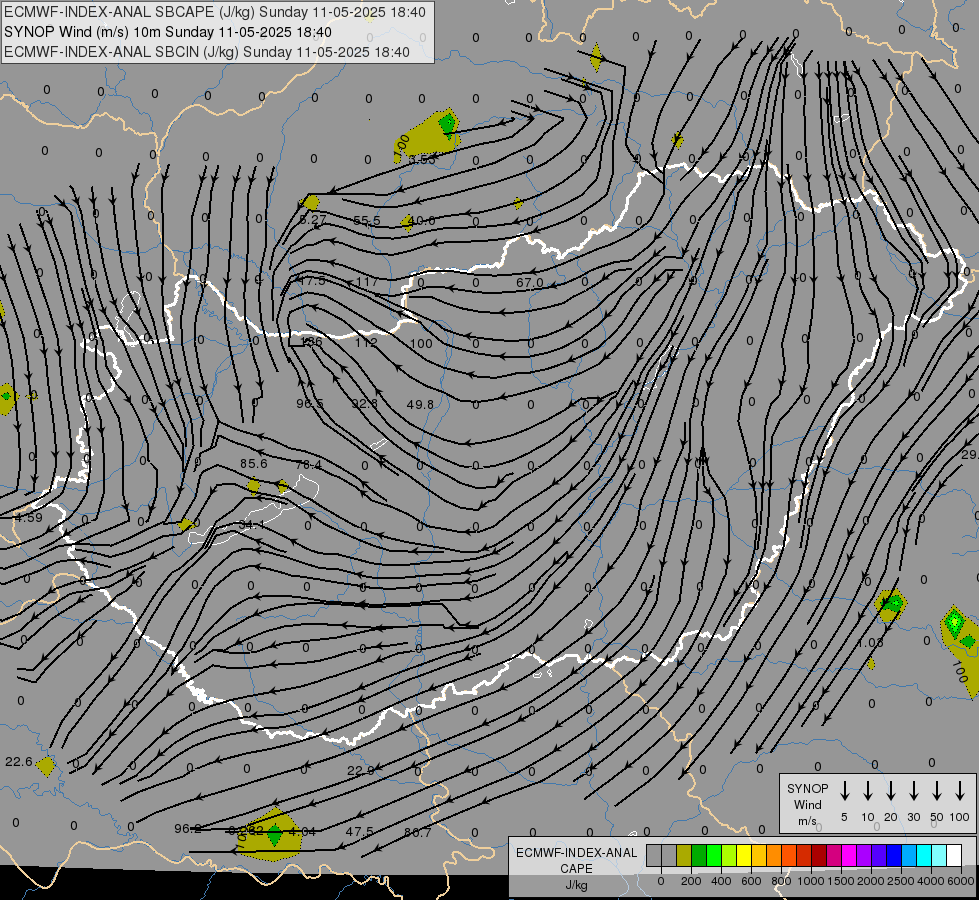Viewport: 979px width, 900px height.
Task: Click the 2000 tick on CAPE scale
Action: coord(870,881)
